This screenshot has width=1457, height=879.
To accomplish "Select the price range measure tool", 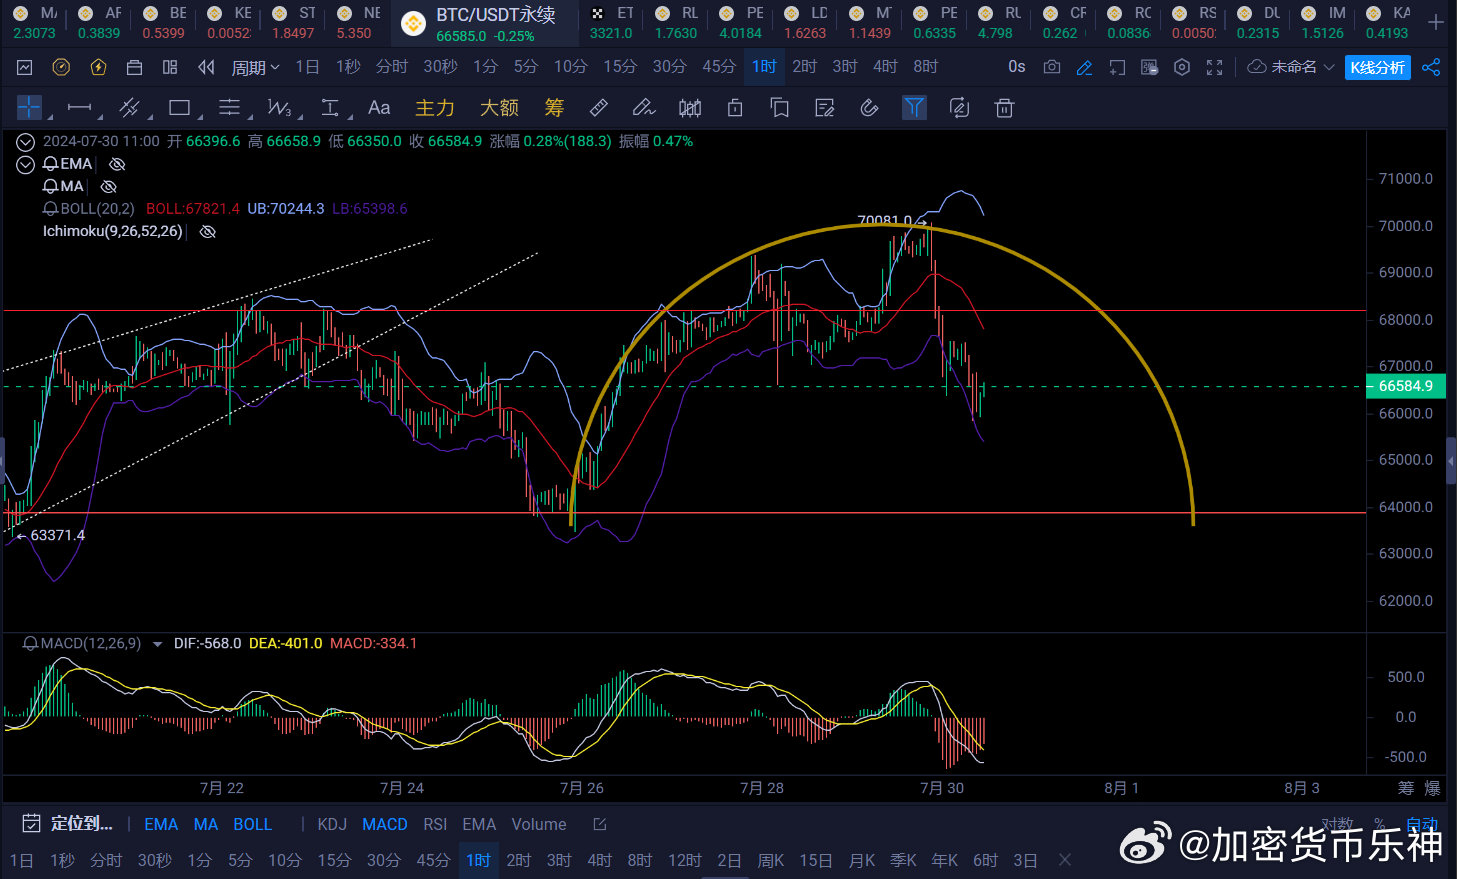I will pyautogui.click(x=329, y=108).
